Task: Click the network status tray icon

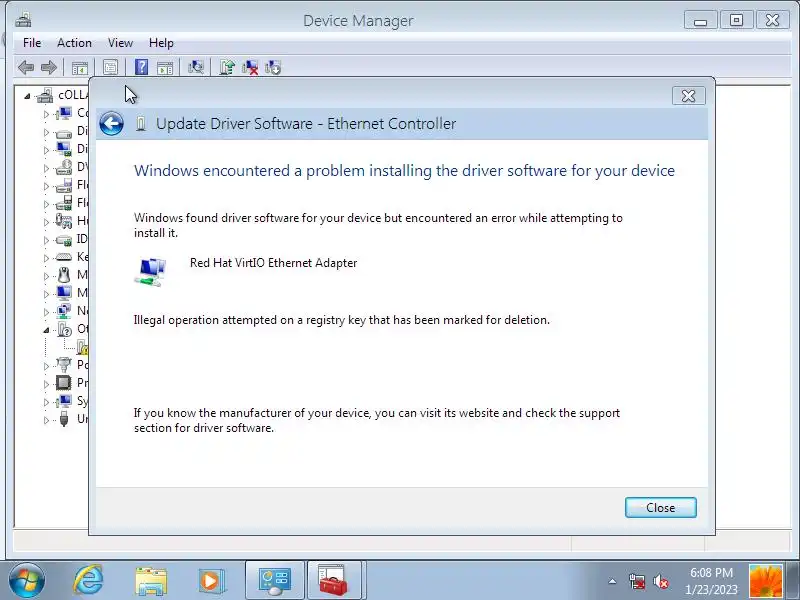Action: (x=637, y=581)
